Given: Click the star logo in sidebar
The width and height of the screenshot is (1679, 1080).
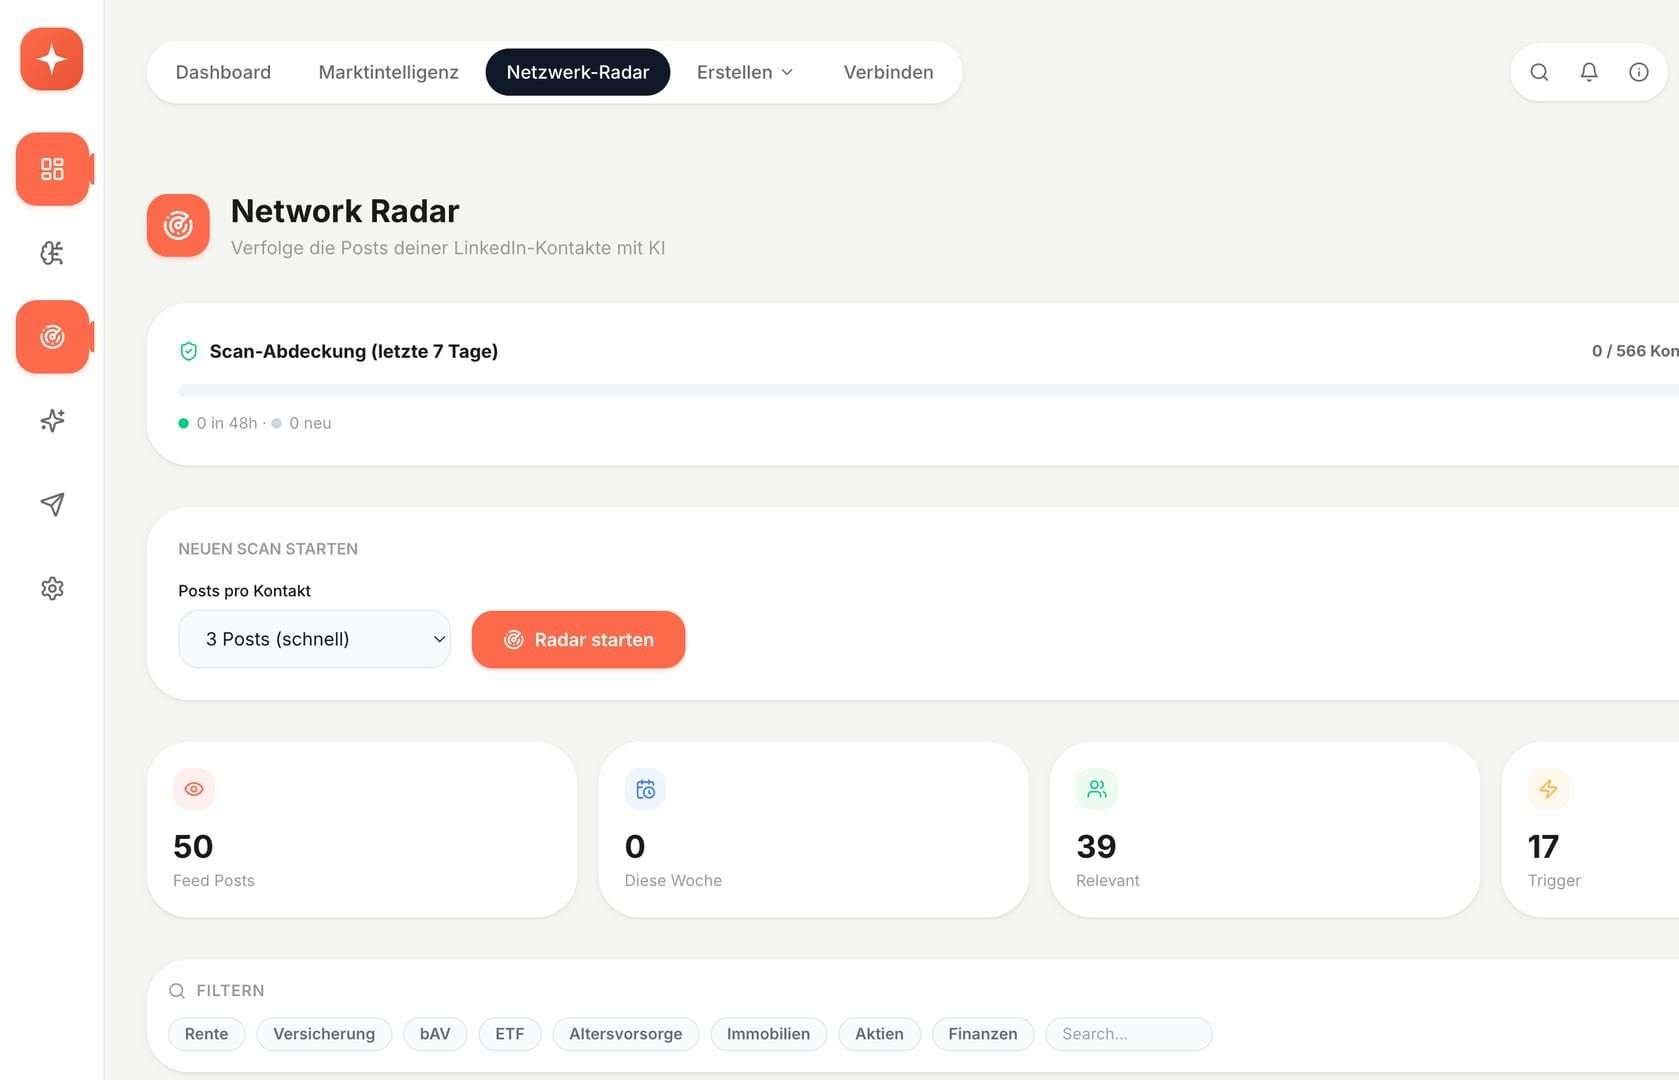Looking at the screenshot, I should coord(52,59).
